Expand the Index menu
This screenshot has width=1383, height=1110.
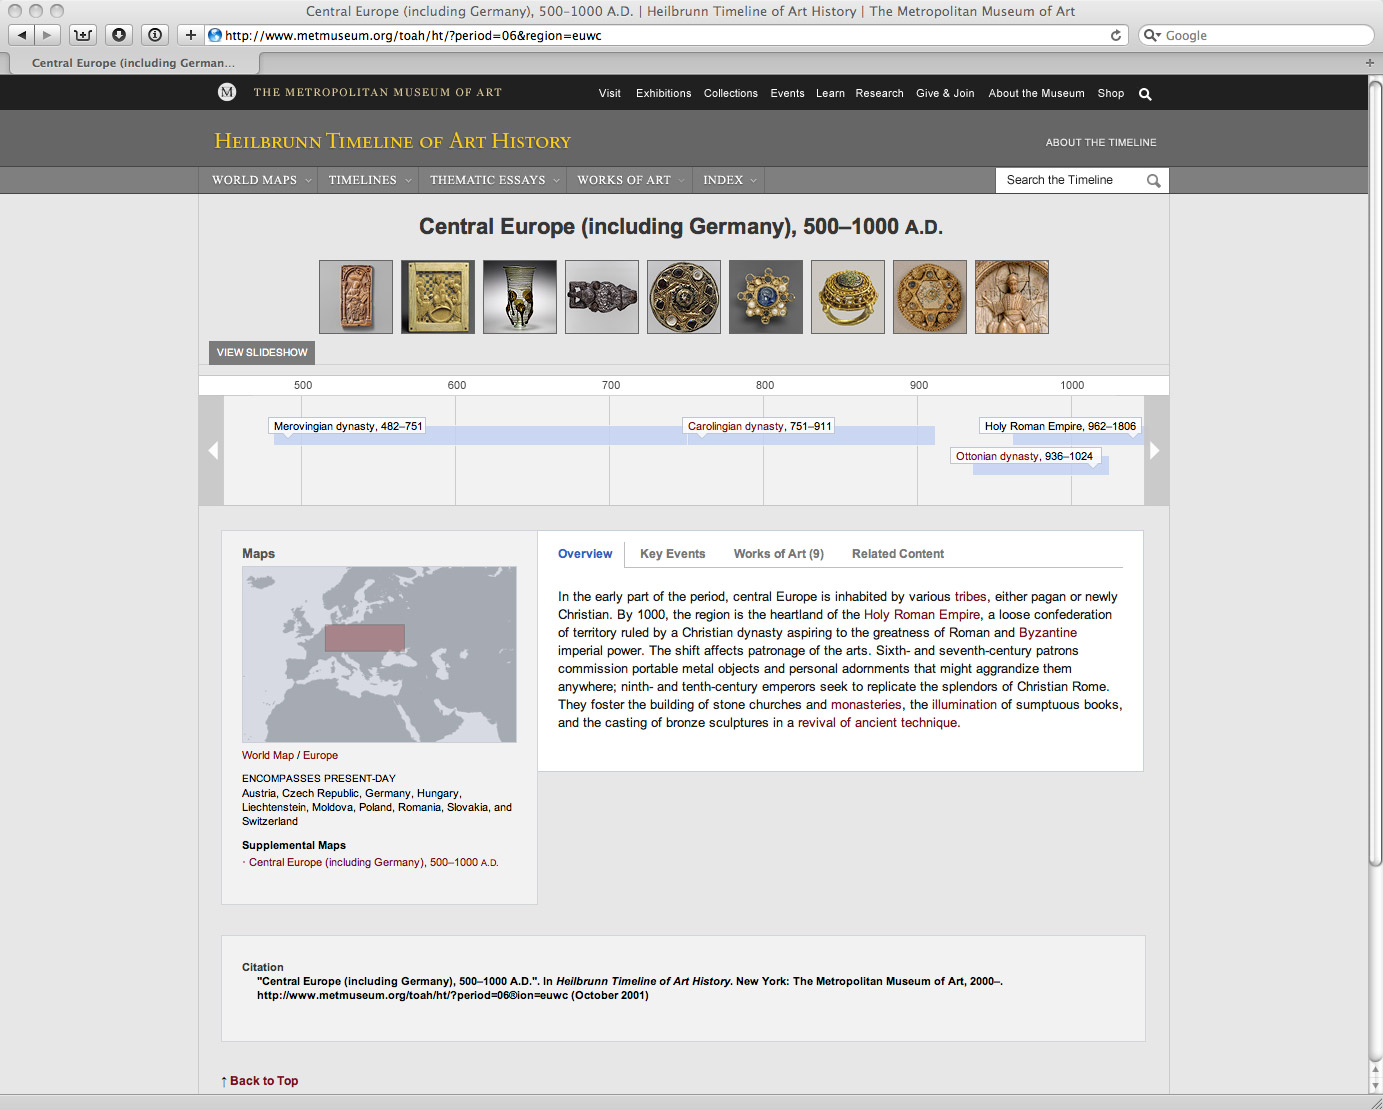coord(729,180)
